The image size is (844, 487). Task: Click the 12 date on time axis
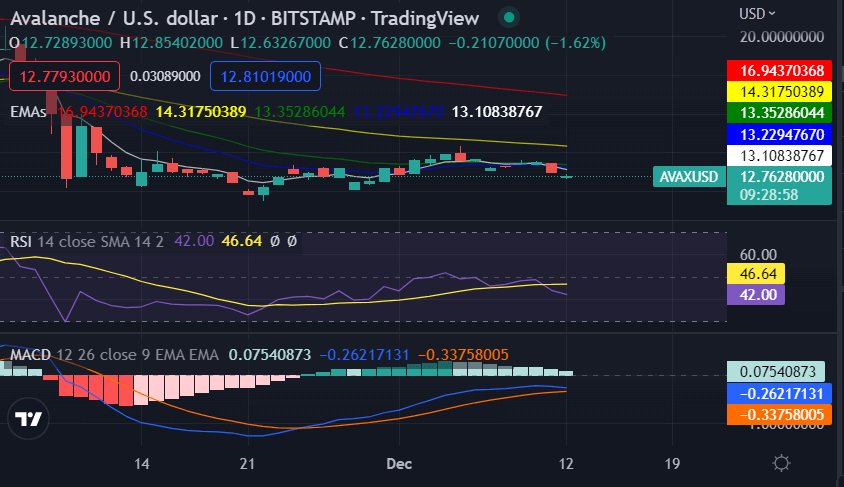click(x=566, y=463)
